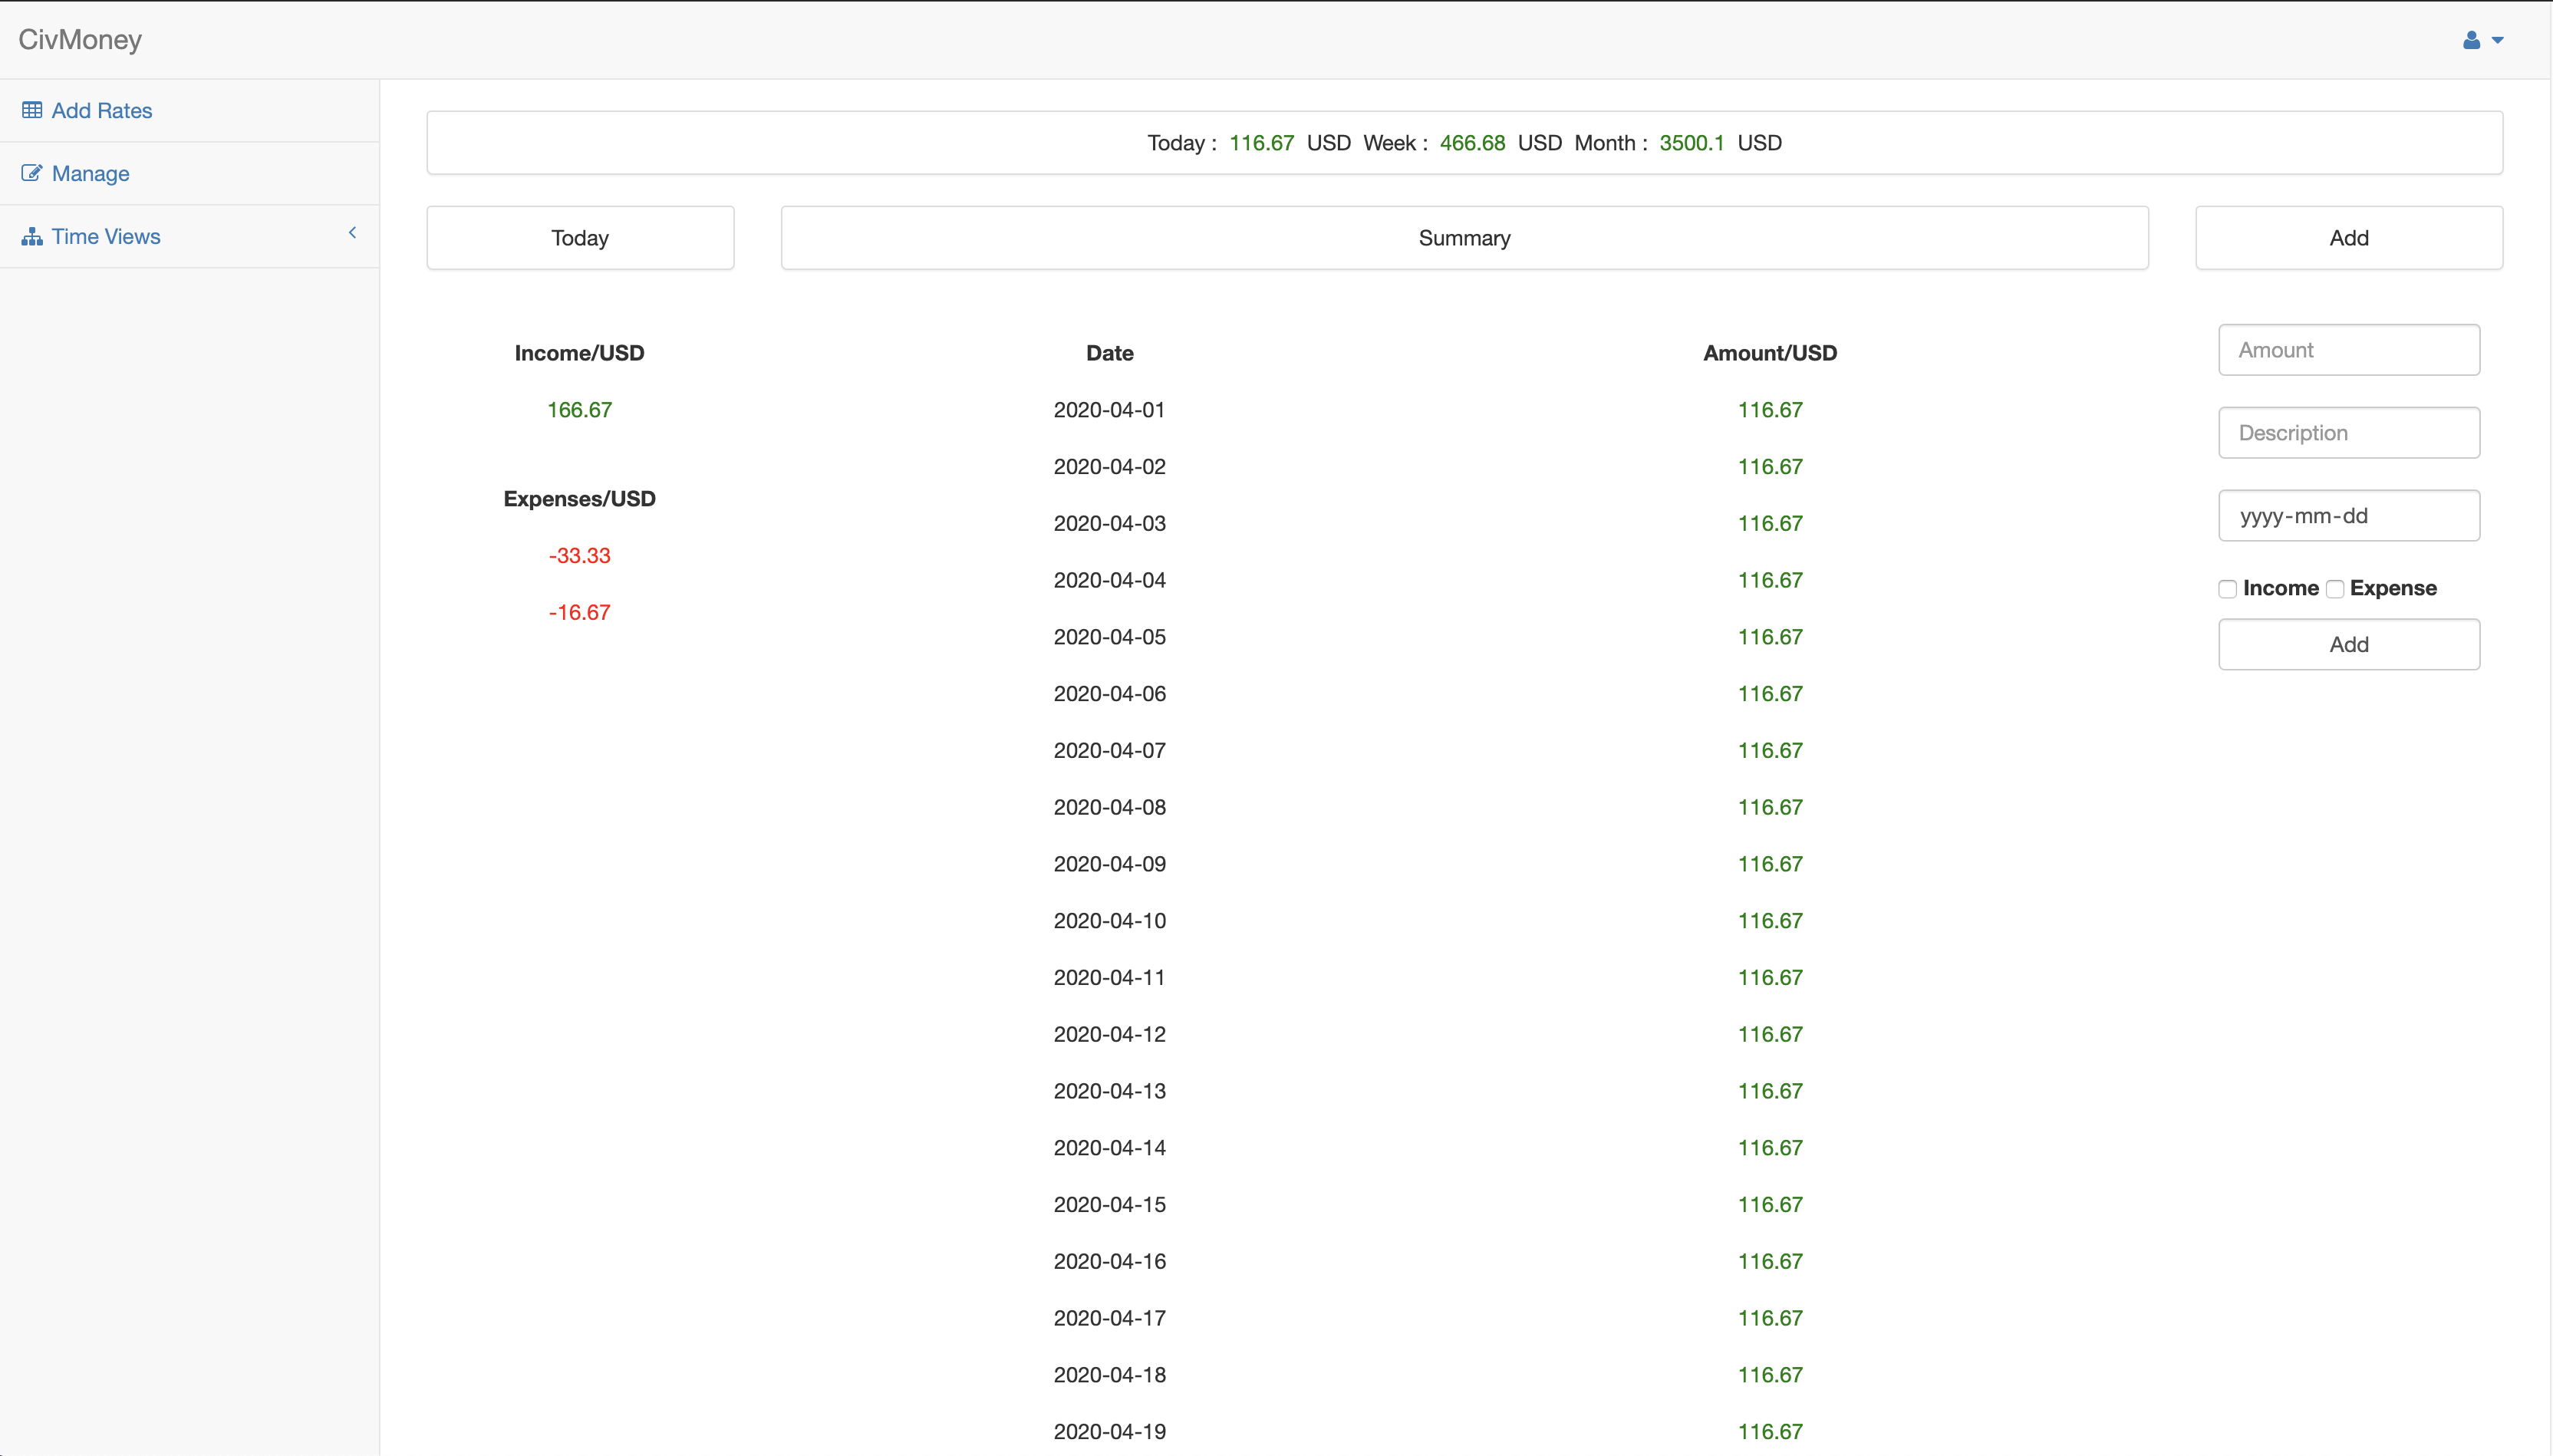Focus the Description input field
This screenshot has height=1456, width=2553.
[x=2348, y=433]
